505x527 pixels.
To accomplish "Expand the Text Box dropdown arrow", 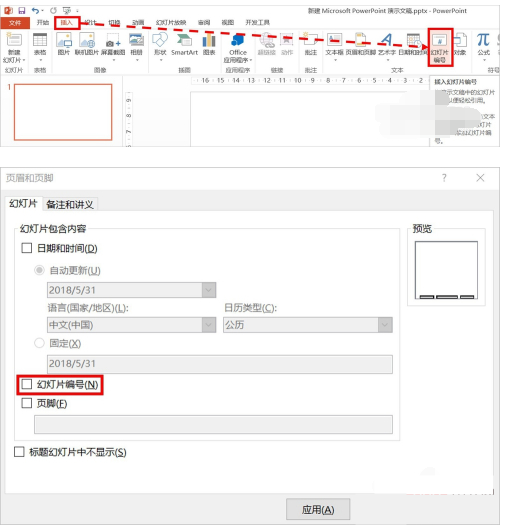I will (335, 60).
